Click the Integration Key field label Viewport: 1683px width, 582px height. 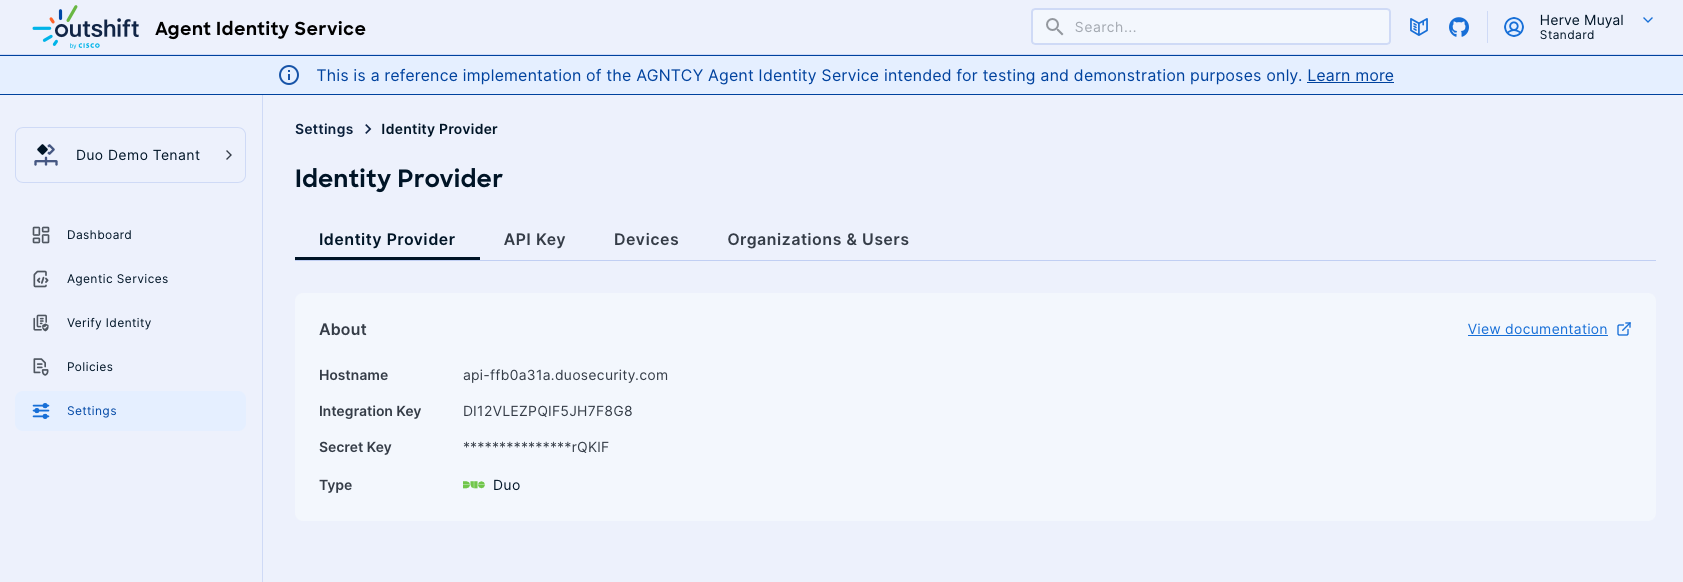click(370, 411)
